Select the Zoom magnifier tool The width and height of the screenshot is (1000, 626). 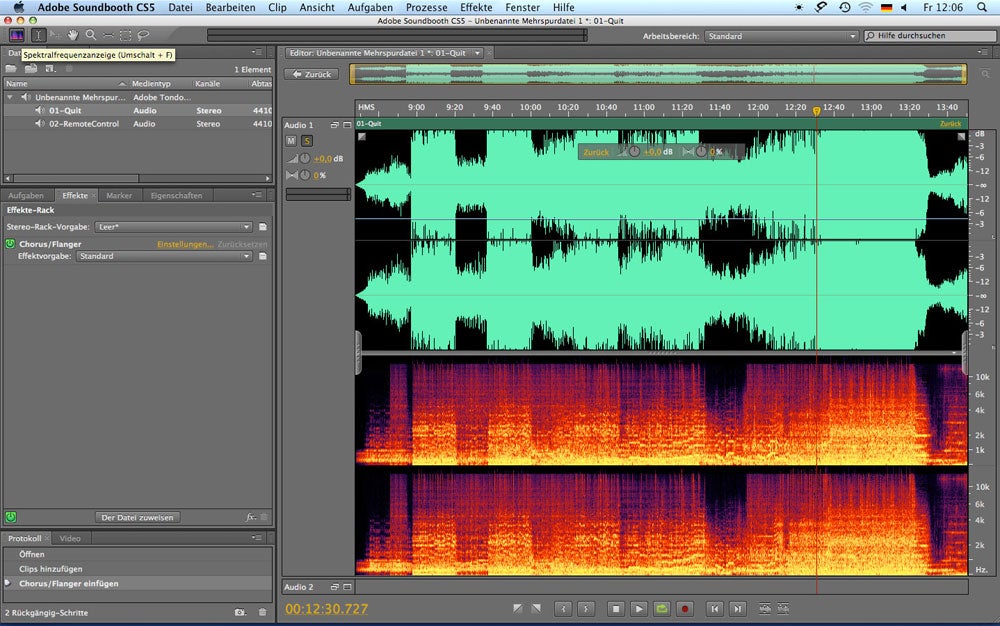click(90, 35)
